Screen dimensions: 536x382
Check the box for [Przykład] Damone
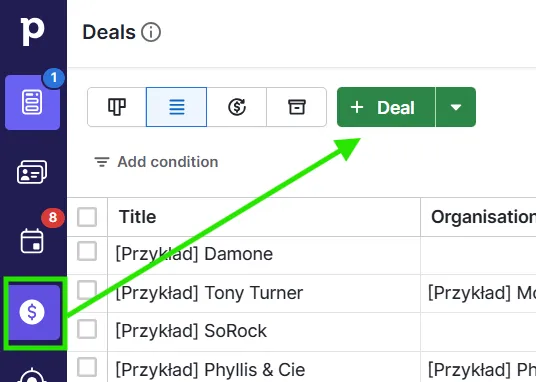pyautogui.click(x=87, y=251)
